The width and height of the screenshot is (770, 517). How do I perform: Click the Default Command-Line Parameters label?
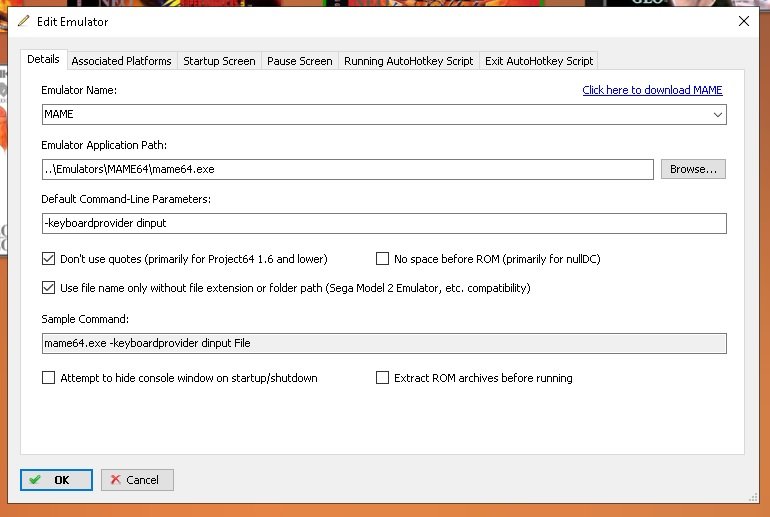[x=126, y=199]
